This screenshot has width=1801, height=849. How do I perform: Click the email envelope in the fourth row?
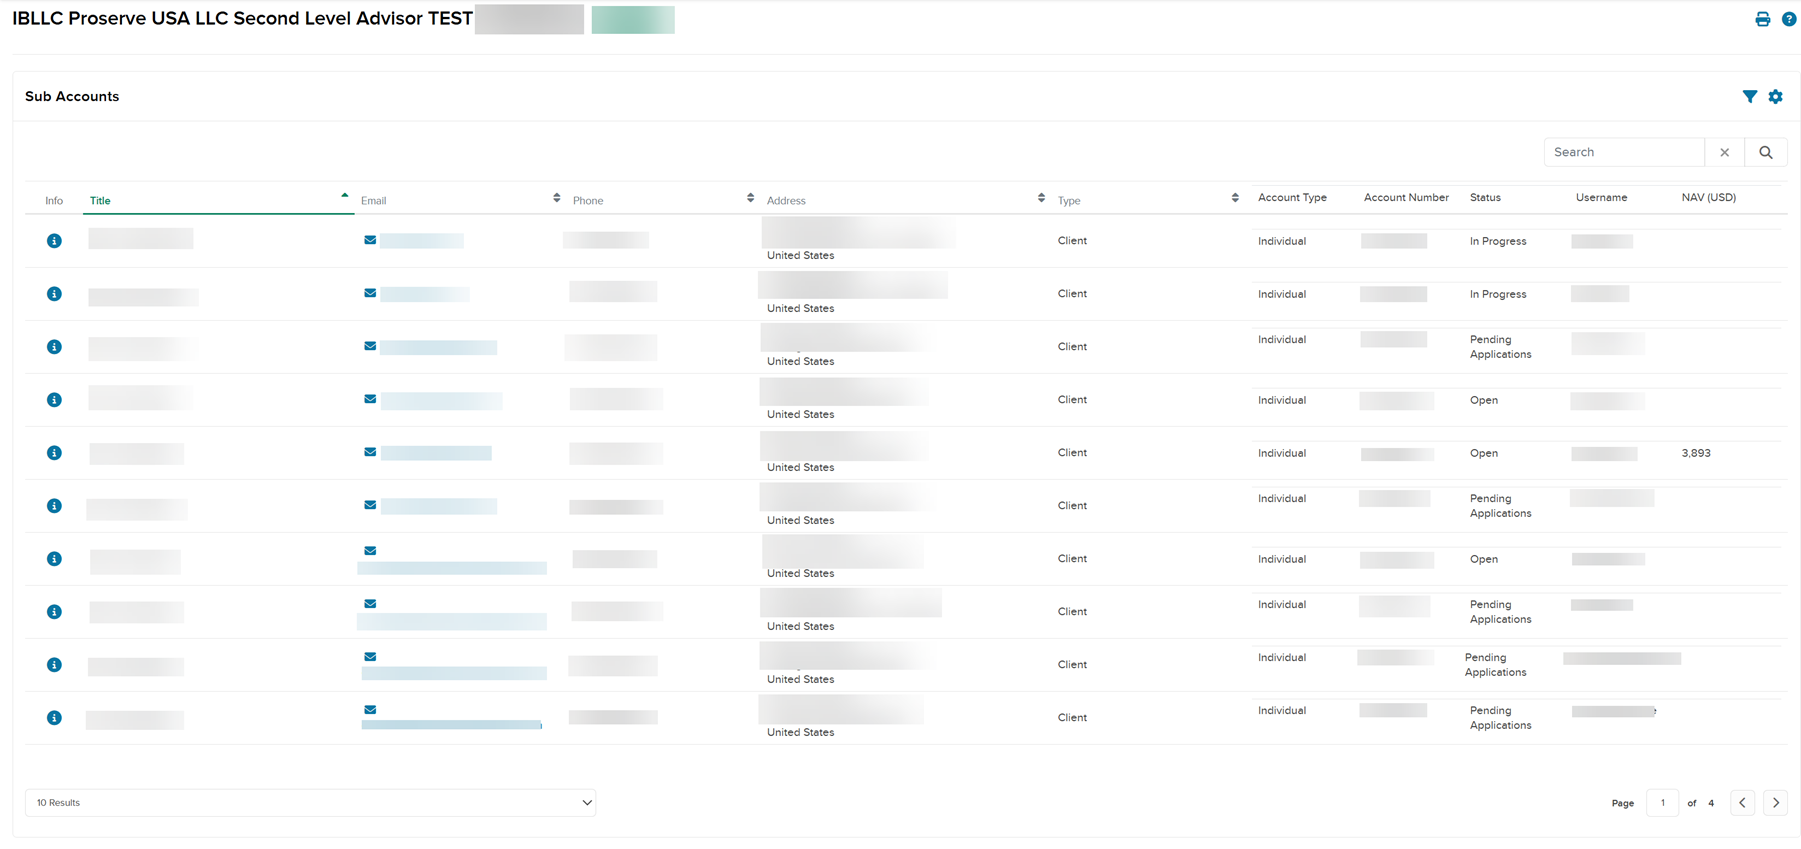[370, 399]
